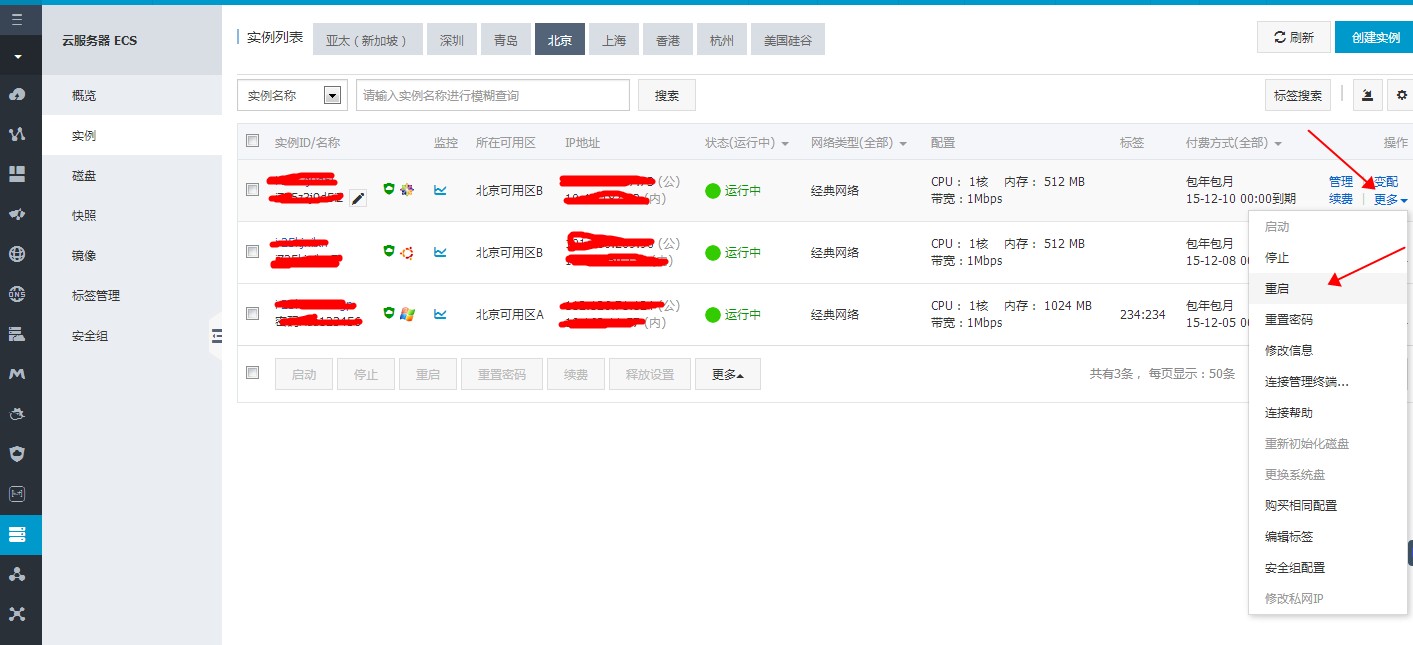Image resolution: width=1413 pixels, height=645 pixels.
Task: Open monitoring chart icon for the third instance
Action: click(x=440, y=314)
